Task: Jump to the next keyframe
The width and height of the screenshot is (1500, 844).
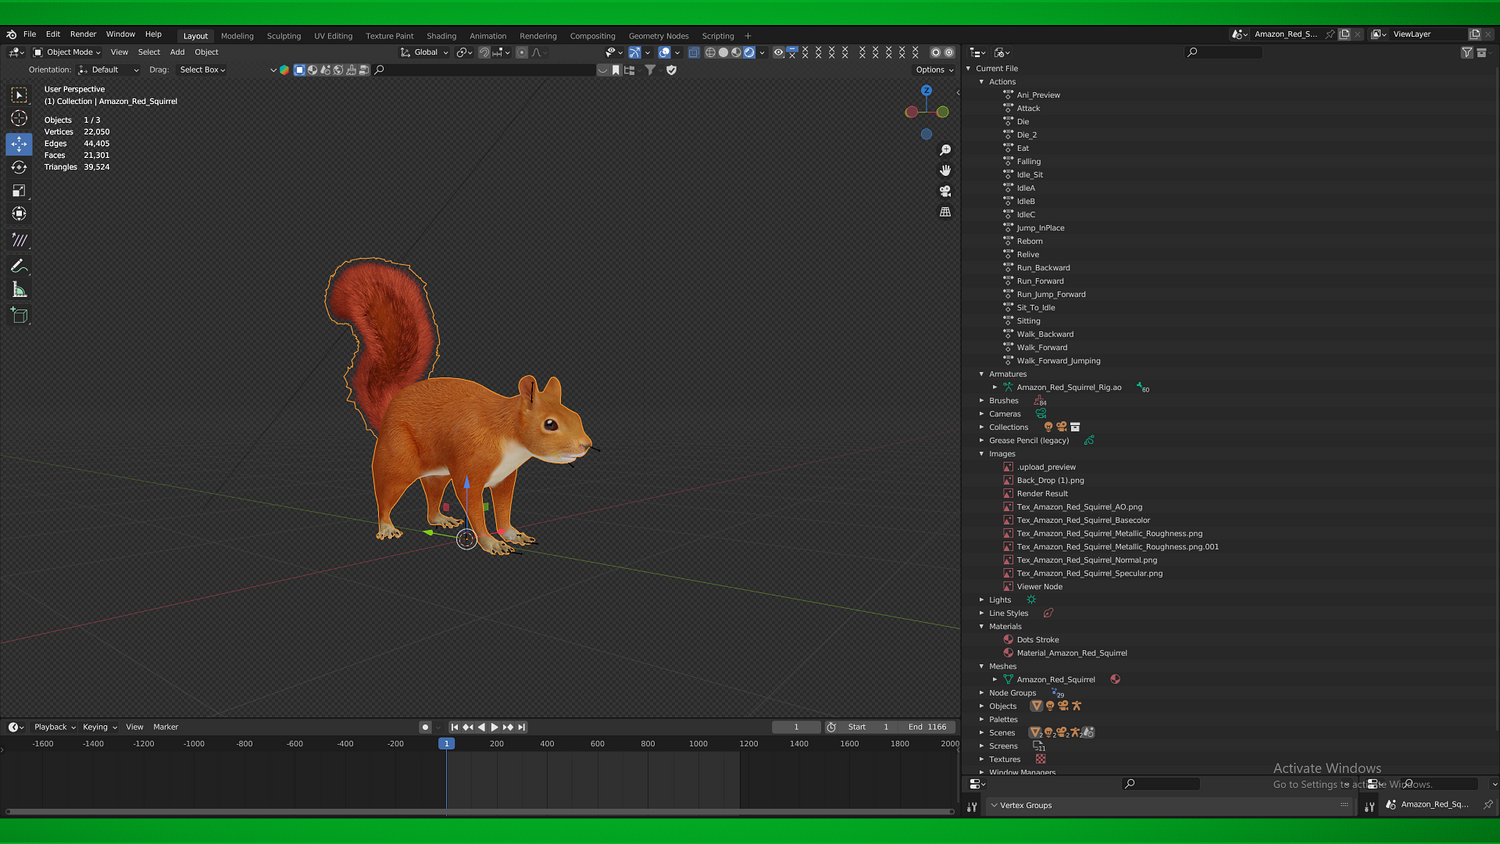Action: point(508,727)
